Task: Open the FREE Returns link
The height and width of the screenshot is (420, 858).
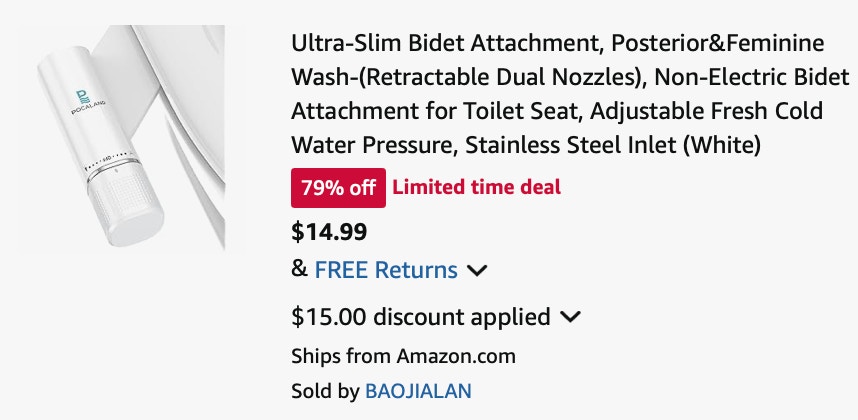Action: click(386, 270)
